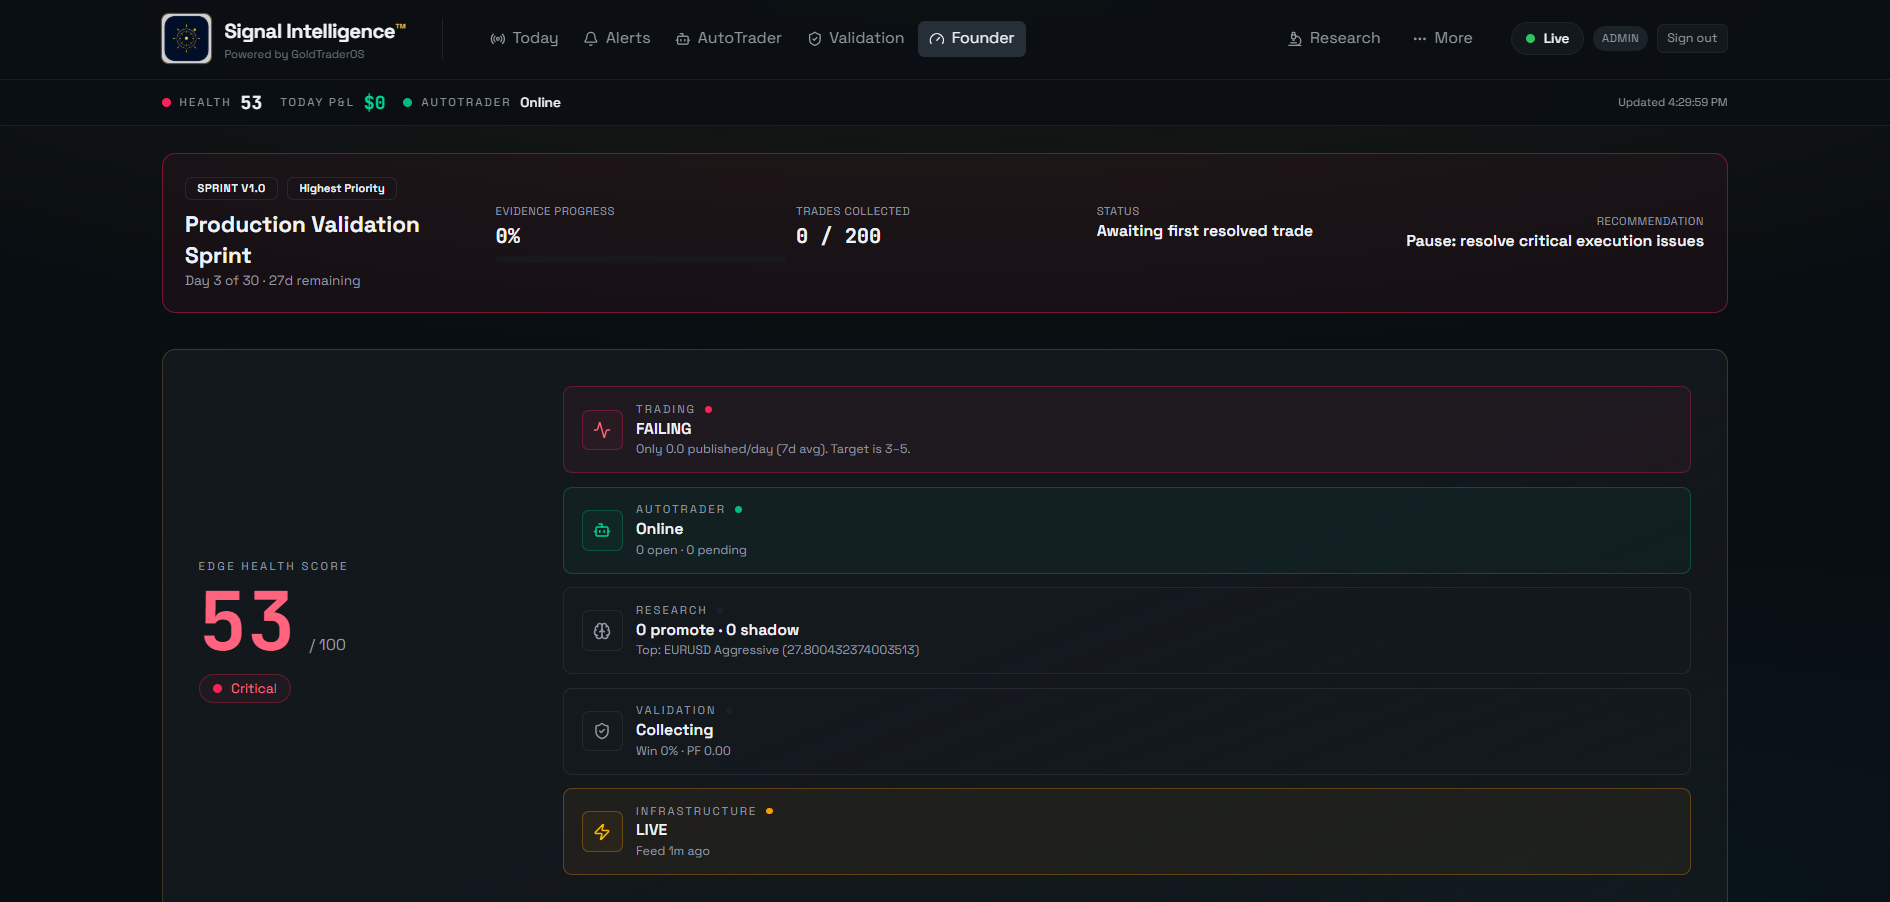Click the large 53 edge health score
Viewport: 1890px width, 902px height.
point(247,621)
